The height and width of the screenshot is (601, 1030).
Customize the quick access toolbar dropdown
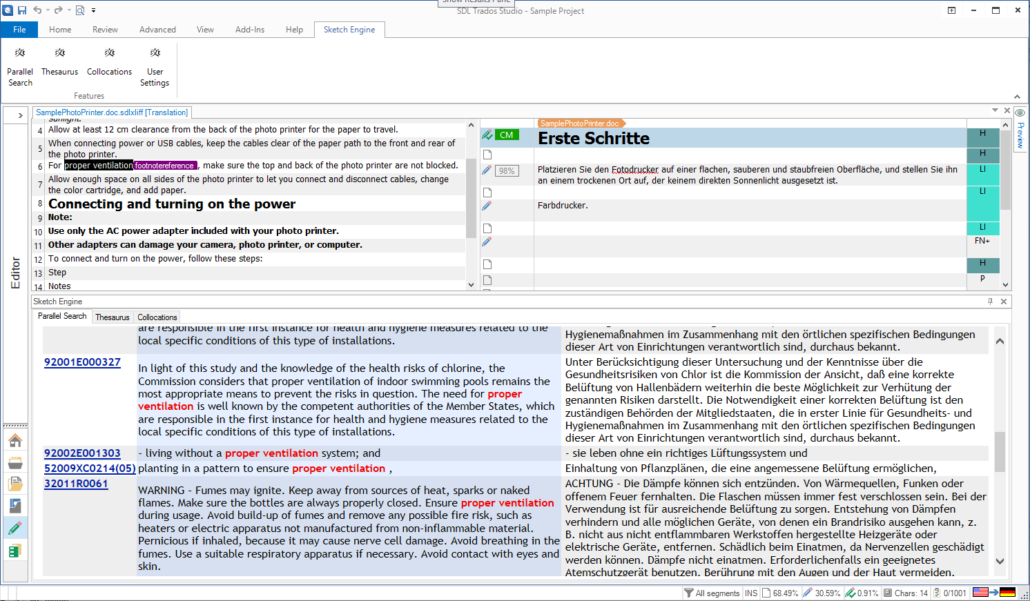click(94, 10)
